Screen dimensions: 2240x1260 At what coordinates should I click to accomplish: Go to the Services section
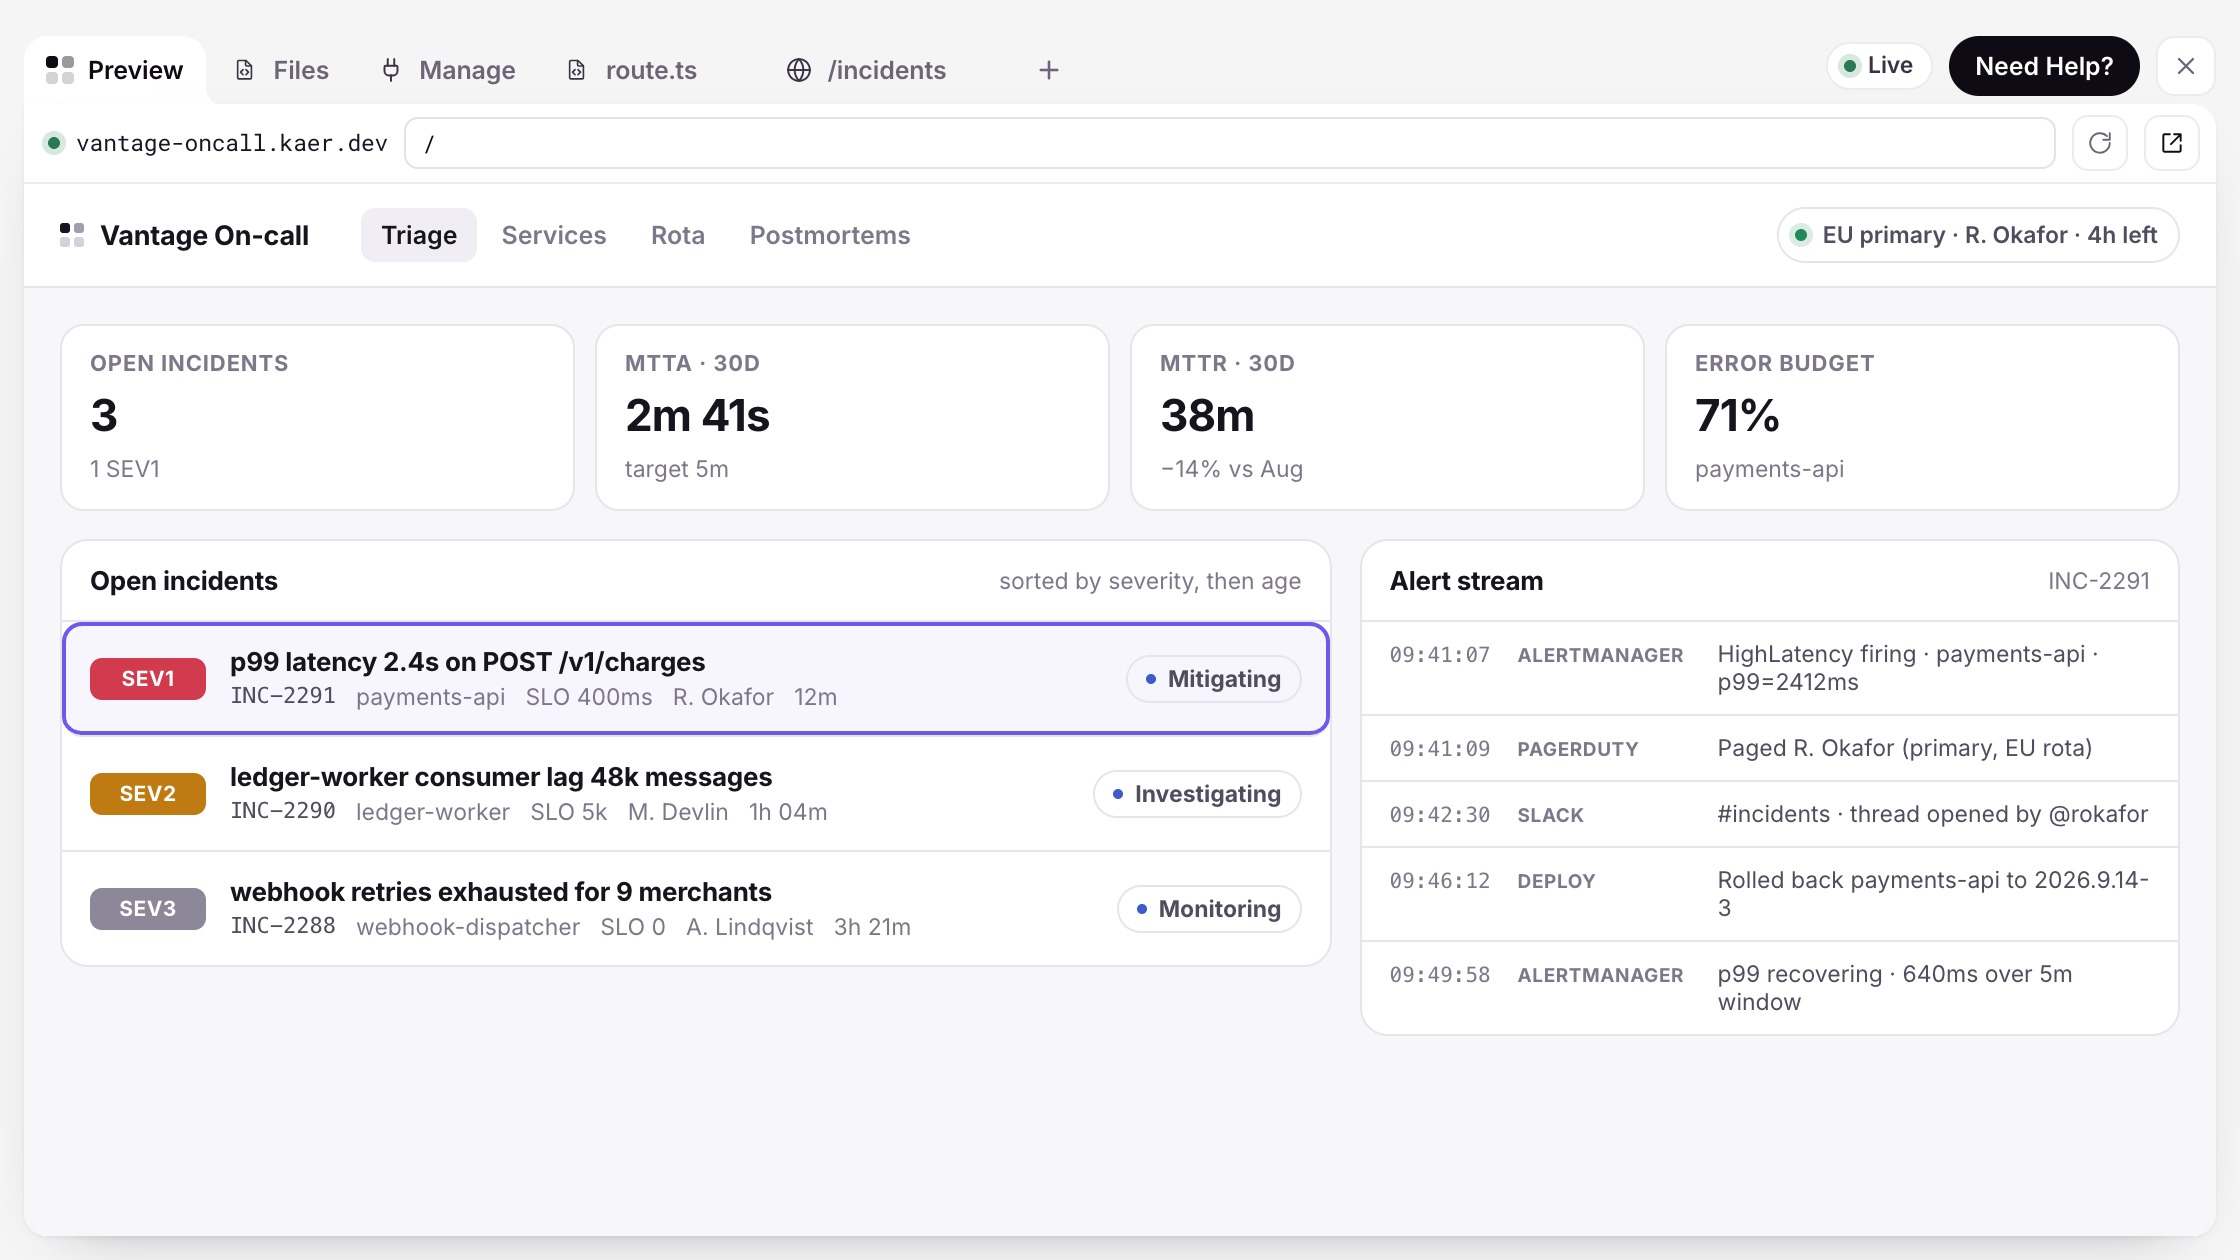coord(554,235)
